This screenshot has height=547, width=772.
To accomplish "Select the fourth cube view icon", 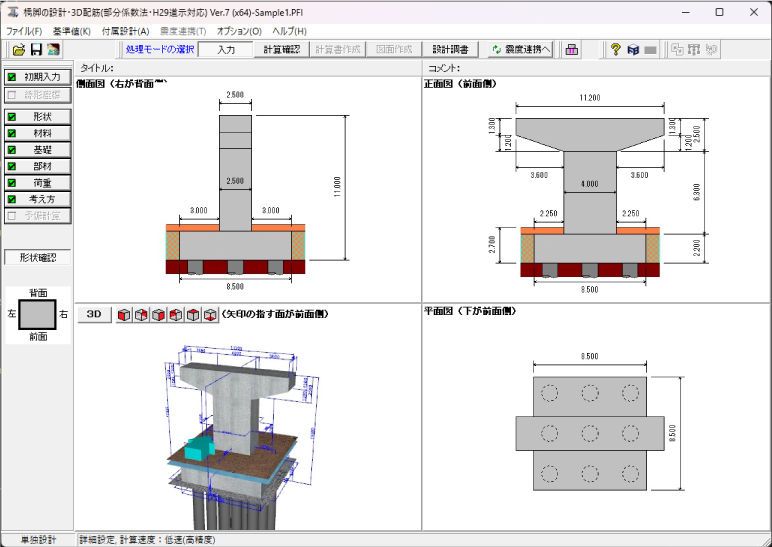I will pyautogui.click(x=176, y=315).
